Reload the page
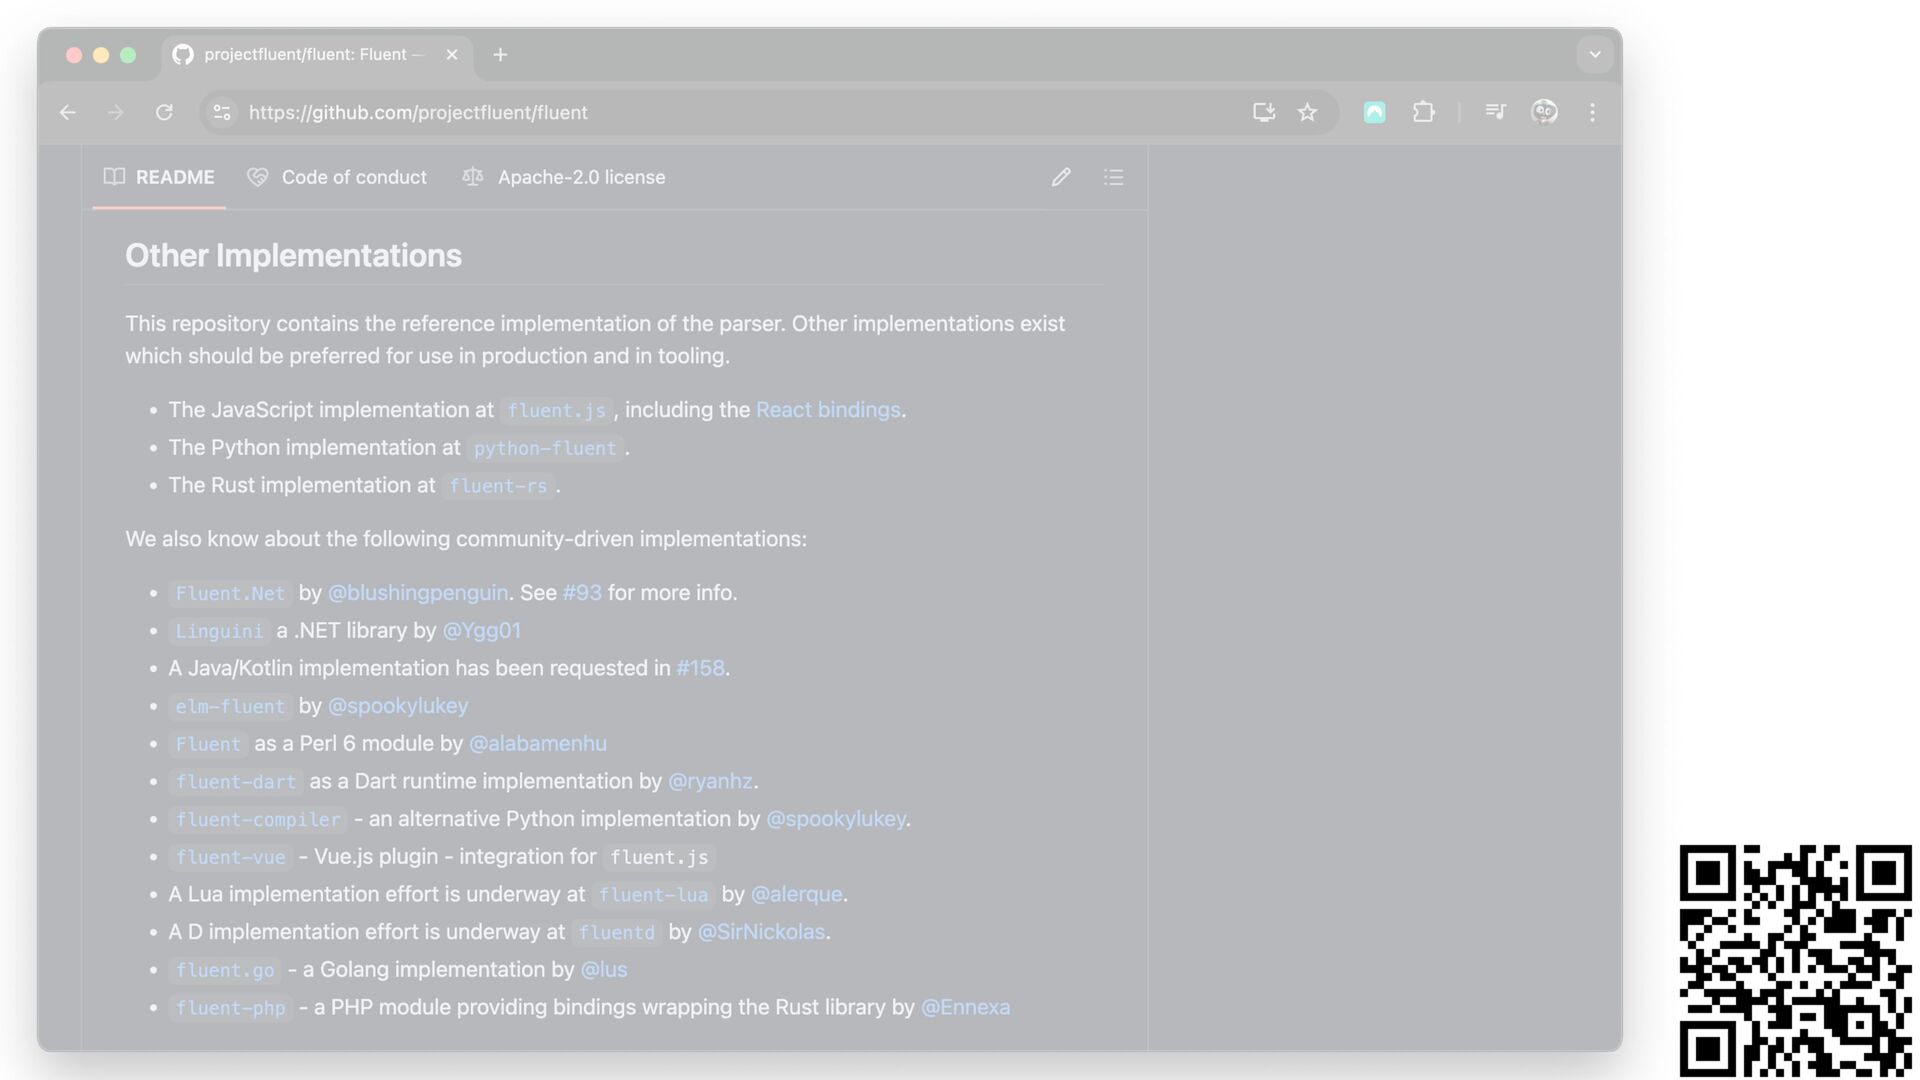This screenshot has height=1080, width=1920. coord(164,112)
